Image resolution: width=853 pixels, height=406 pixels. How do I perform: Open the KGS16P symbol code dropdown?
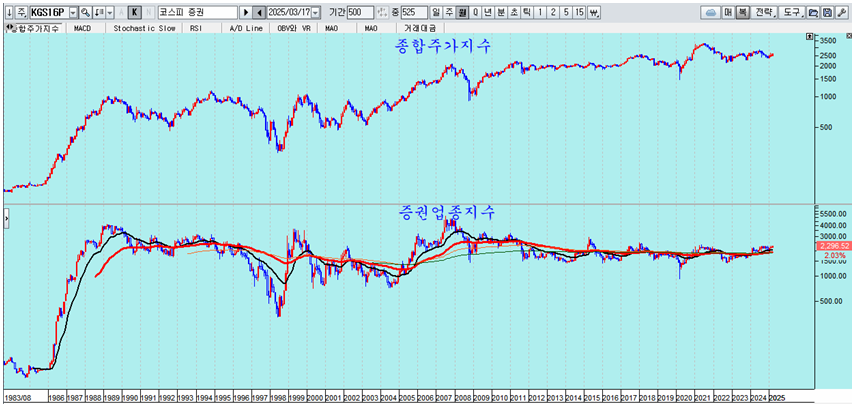(71, 12)
